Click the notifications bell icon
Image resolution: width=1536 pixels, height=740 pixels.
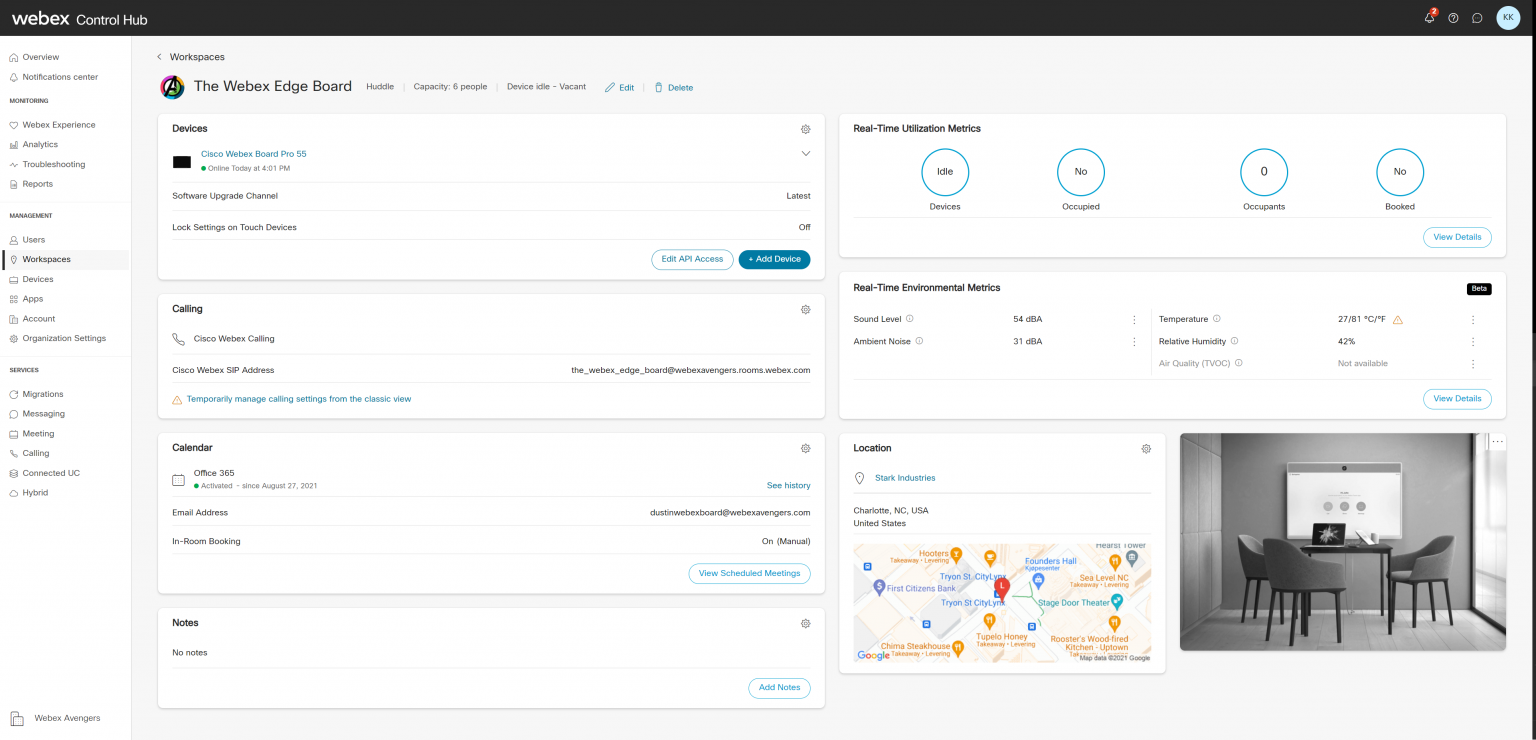(1428, 17)
